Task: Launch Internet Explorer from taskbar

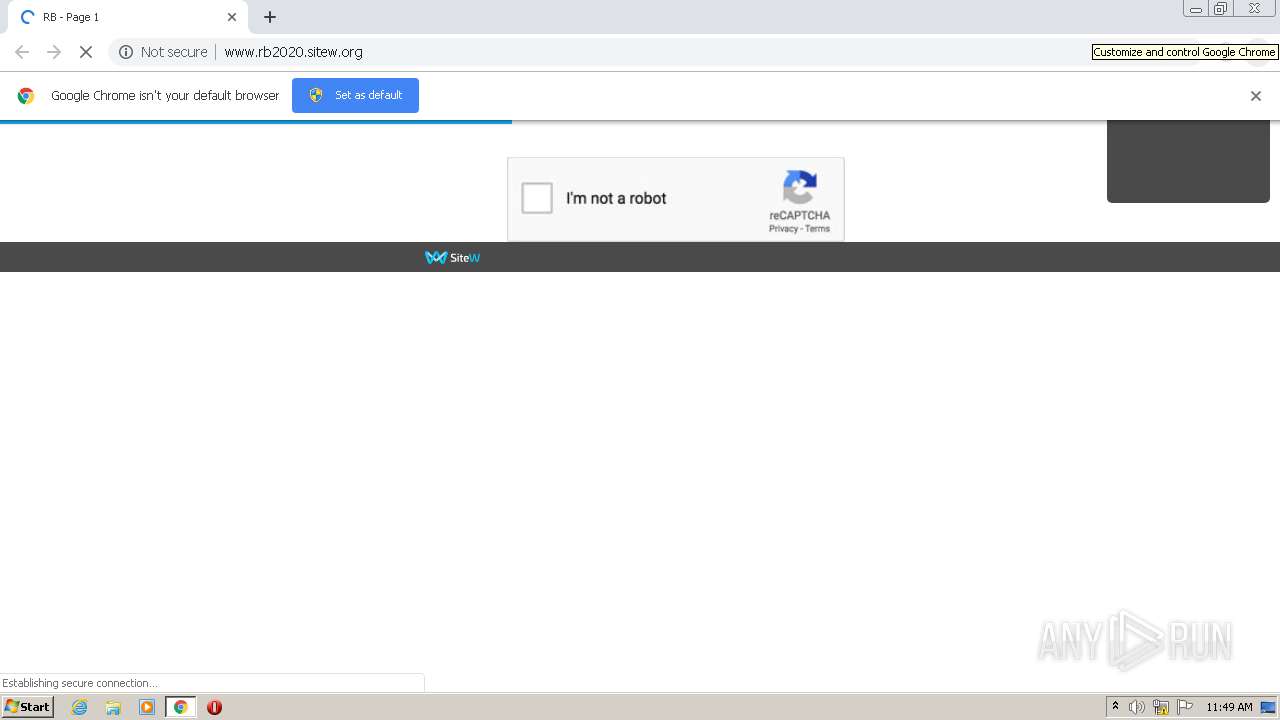Action: tap(80, 707)
